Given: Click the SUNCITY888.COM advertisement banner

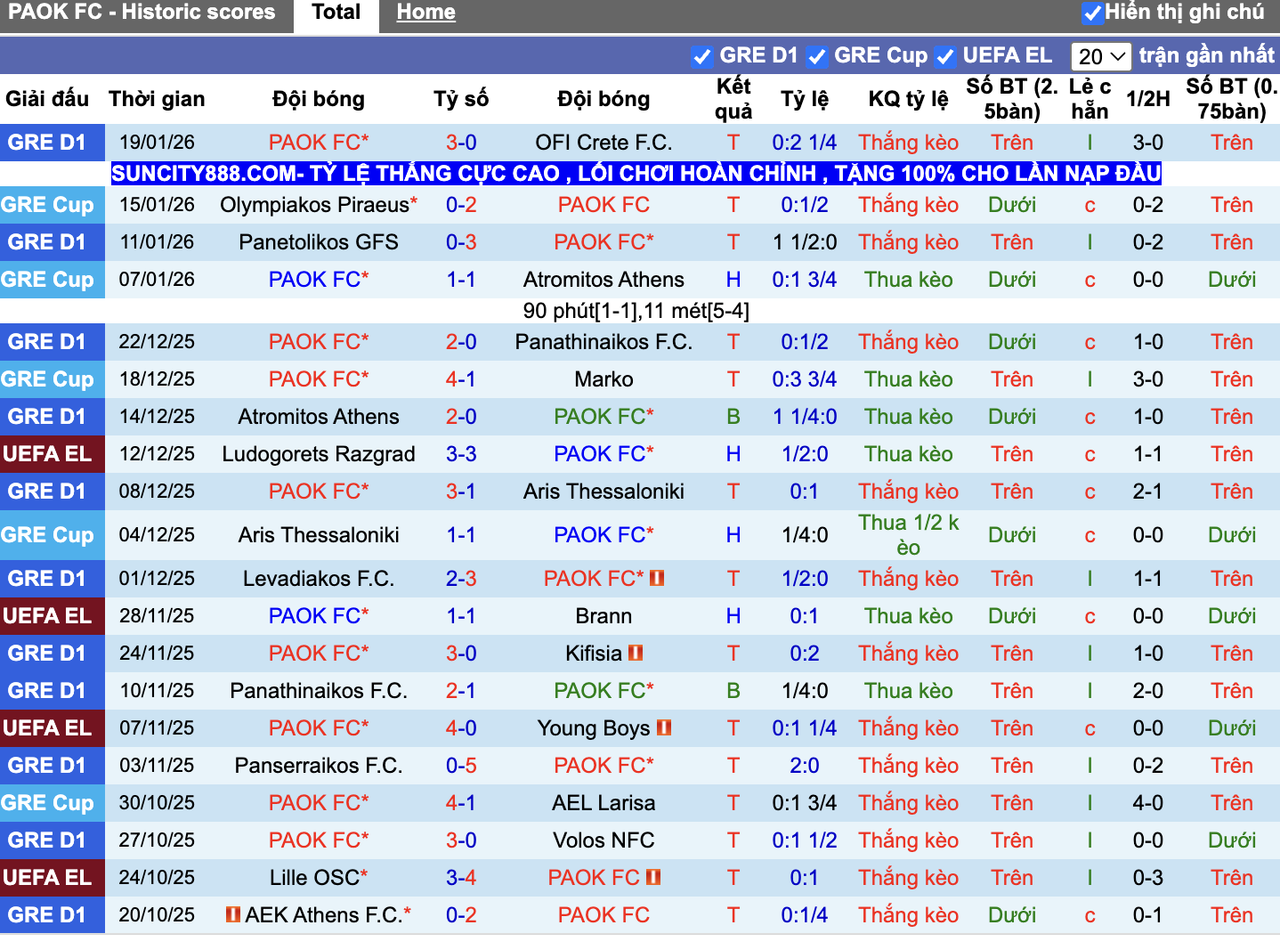Looking at the screenshot, I should 636,174.
